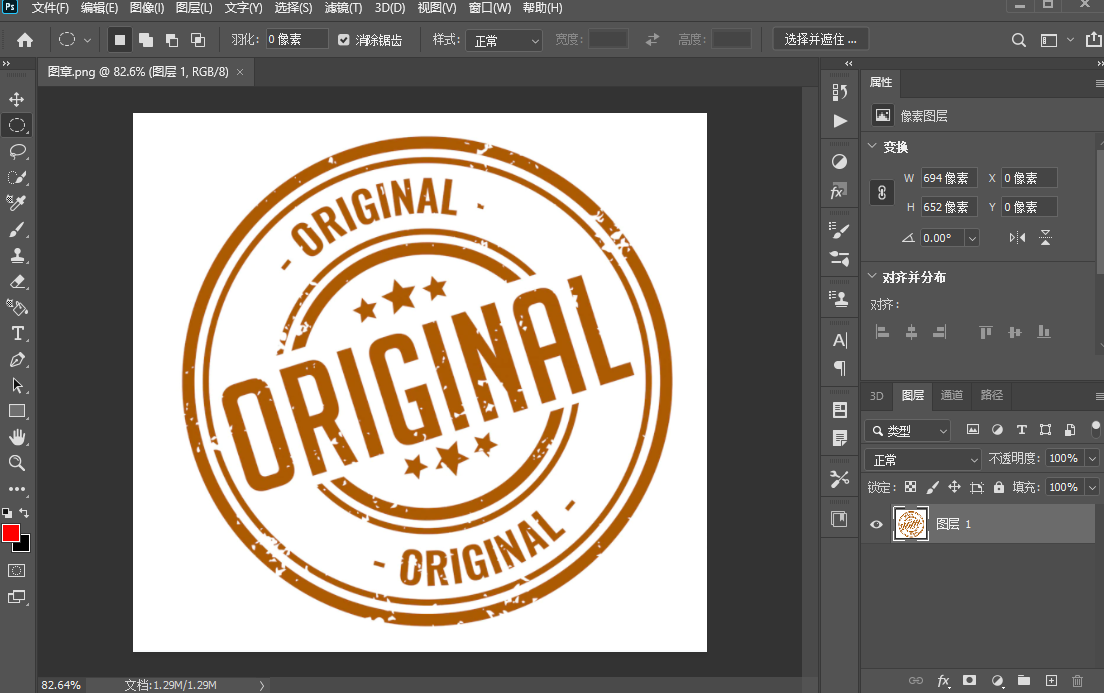The height and width of the screenshot is (693, 1104).
Task: Create a new layer with plus icon
Action: pos(1051,680)
